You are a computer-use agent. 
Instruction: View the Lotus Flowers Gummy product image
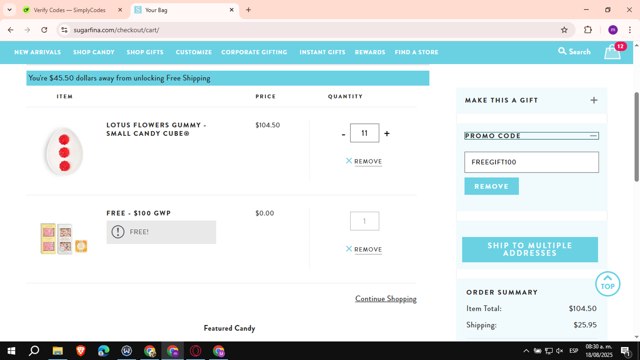[64, 152]
